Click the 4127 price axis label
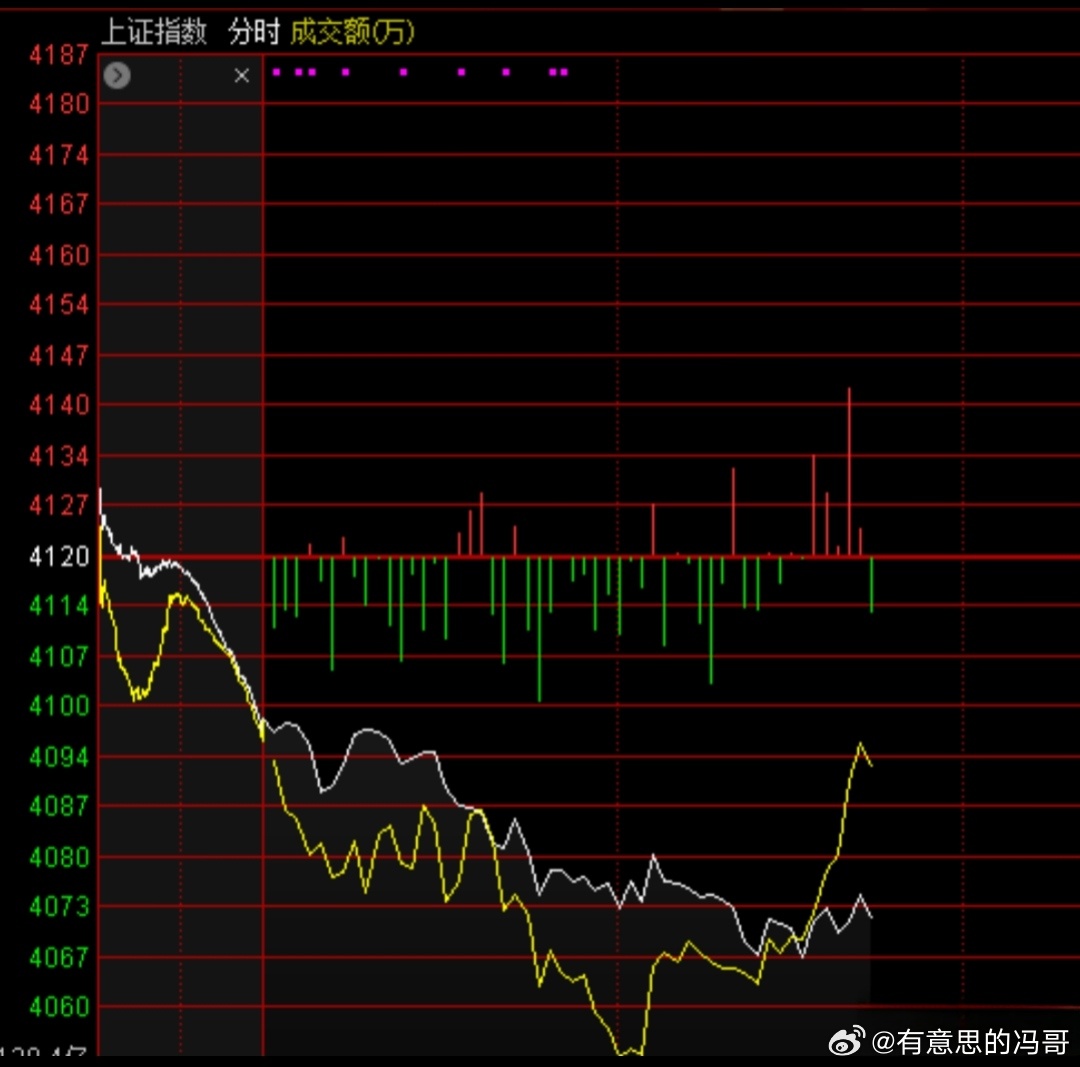The width and height of the screenshot is (1080, 1067). click(59, 506)
